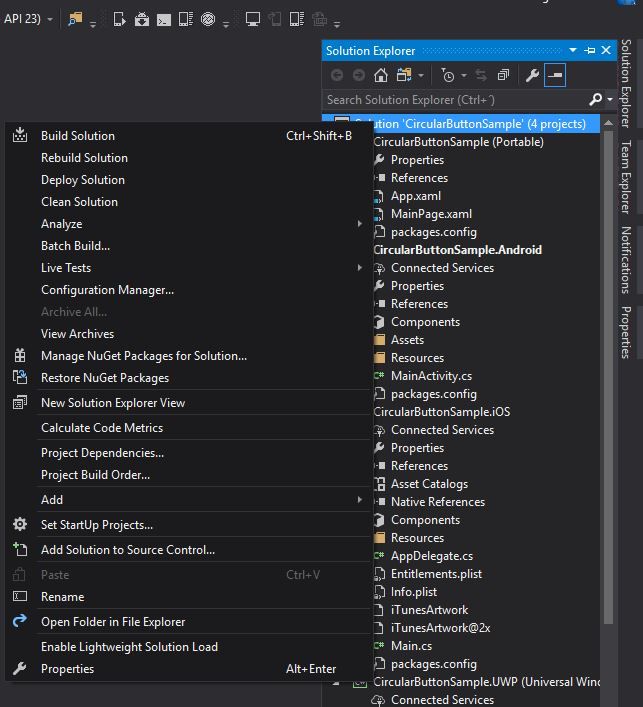
Task: Click Solution Explorer vertical scrollbar thumb
Action: click(x=608, y=378)
